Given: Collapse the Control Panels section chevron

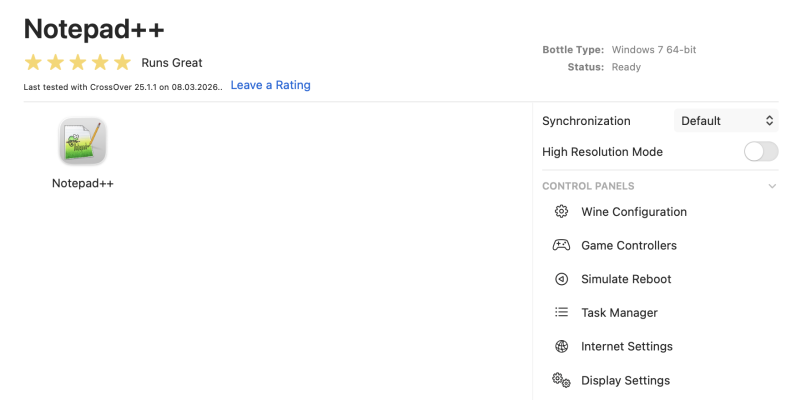Looking at the screenshot, I should point(772,186).
